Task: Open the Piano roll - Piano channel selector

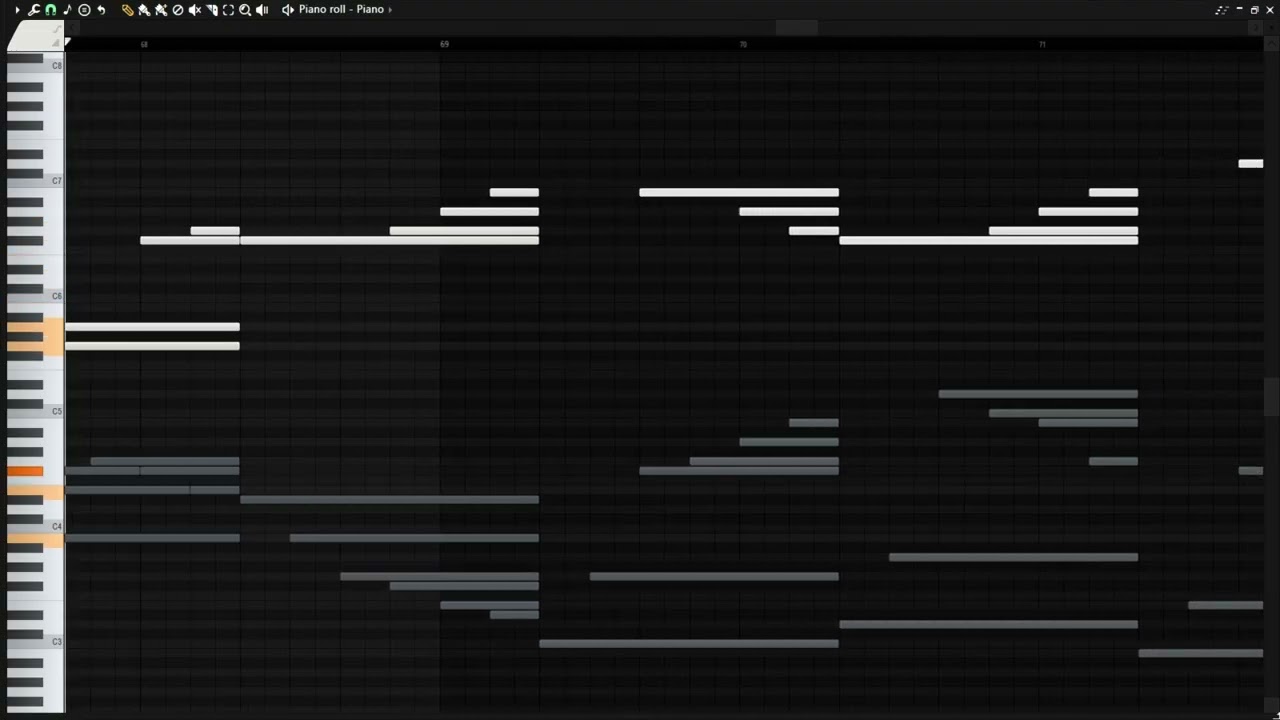Action: pos(341,10)
